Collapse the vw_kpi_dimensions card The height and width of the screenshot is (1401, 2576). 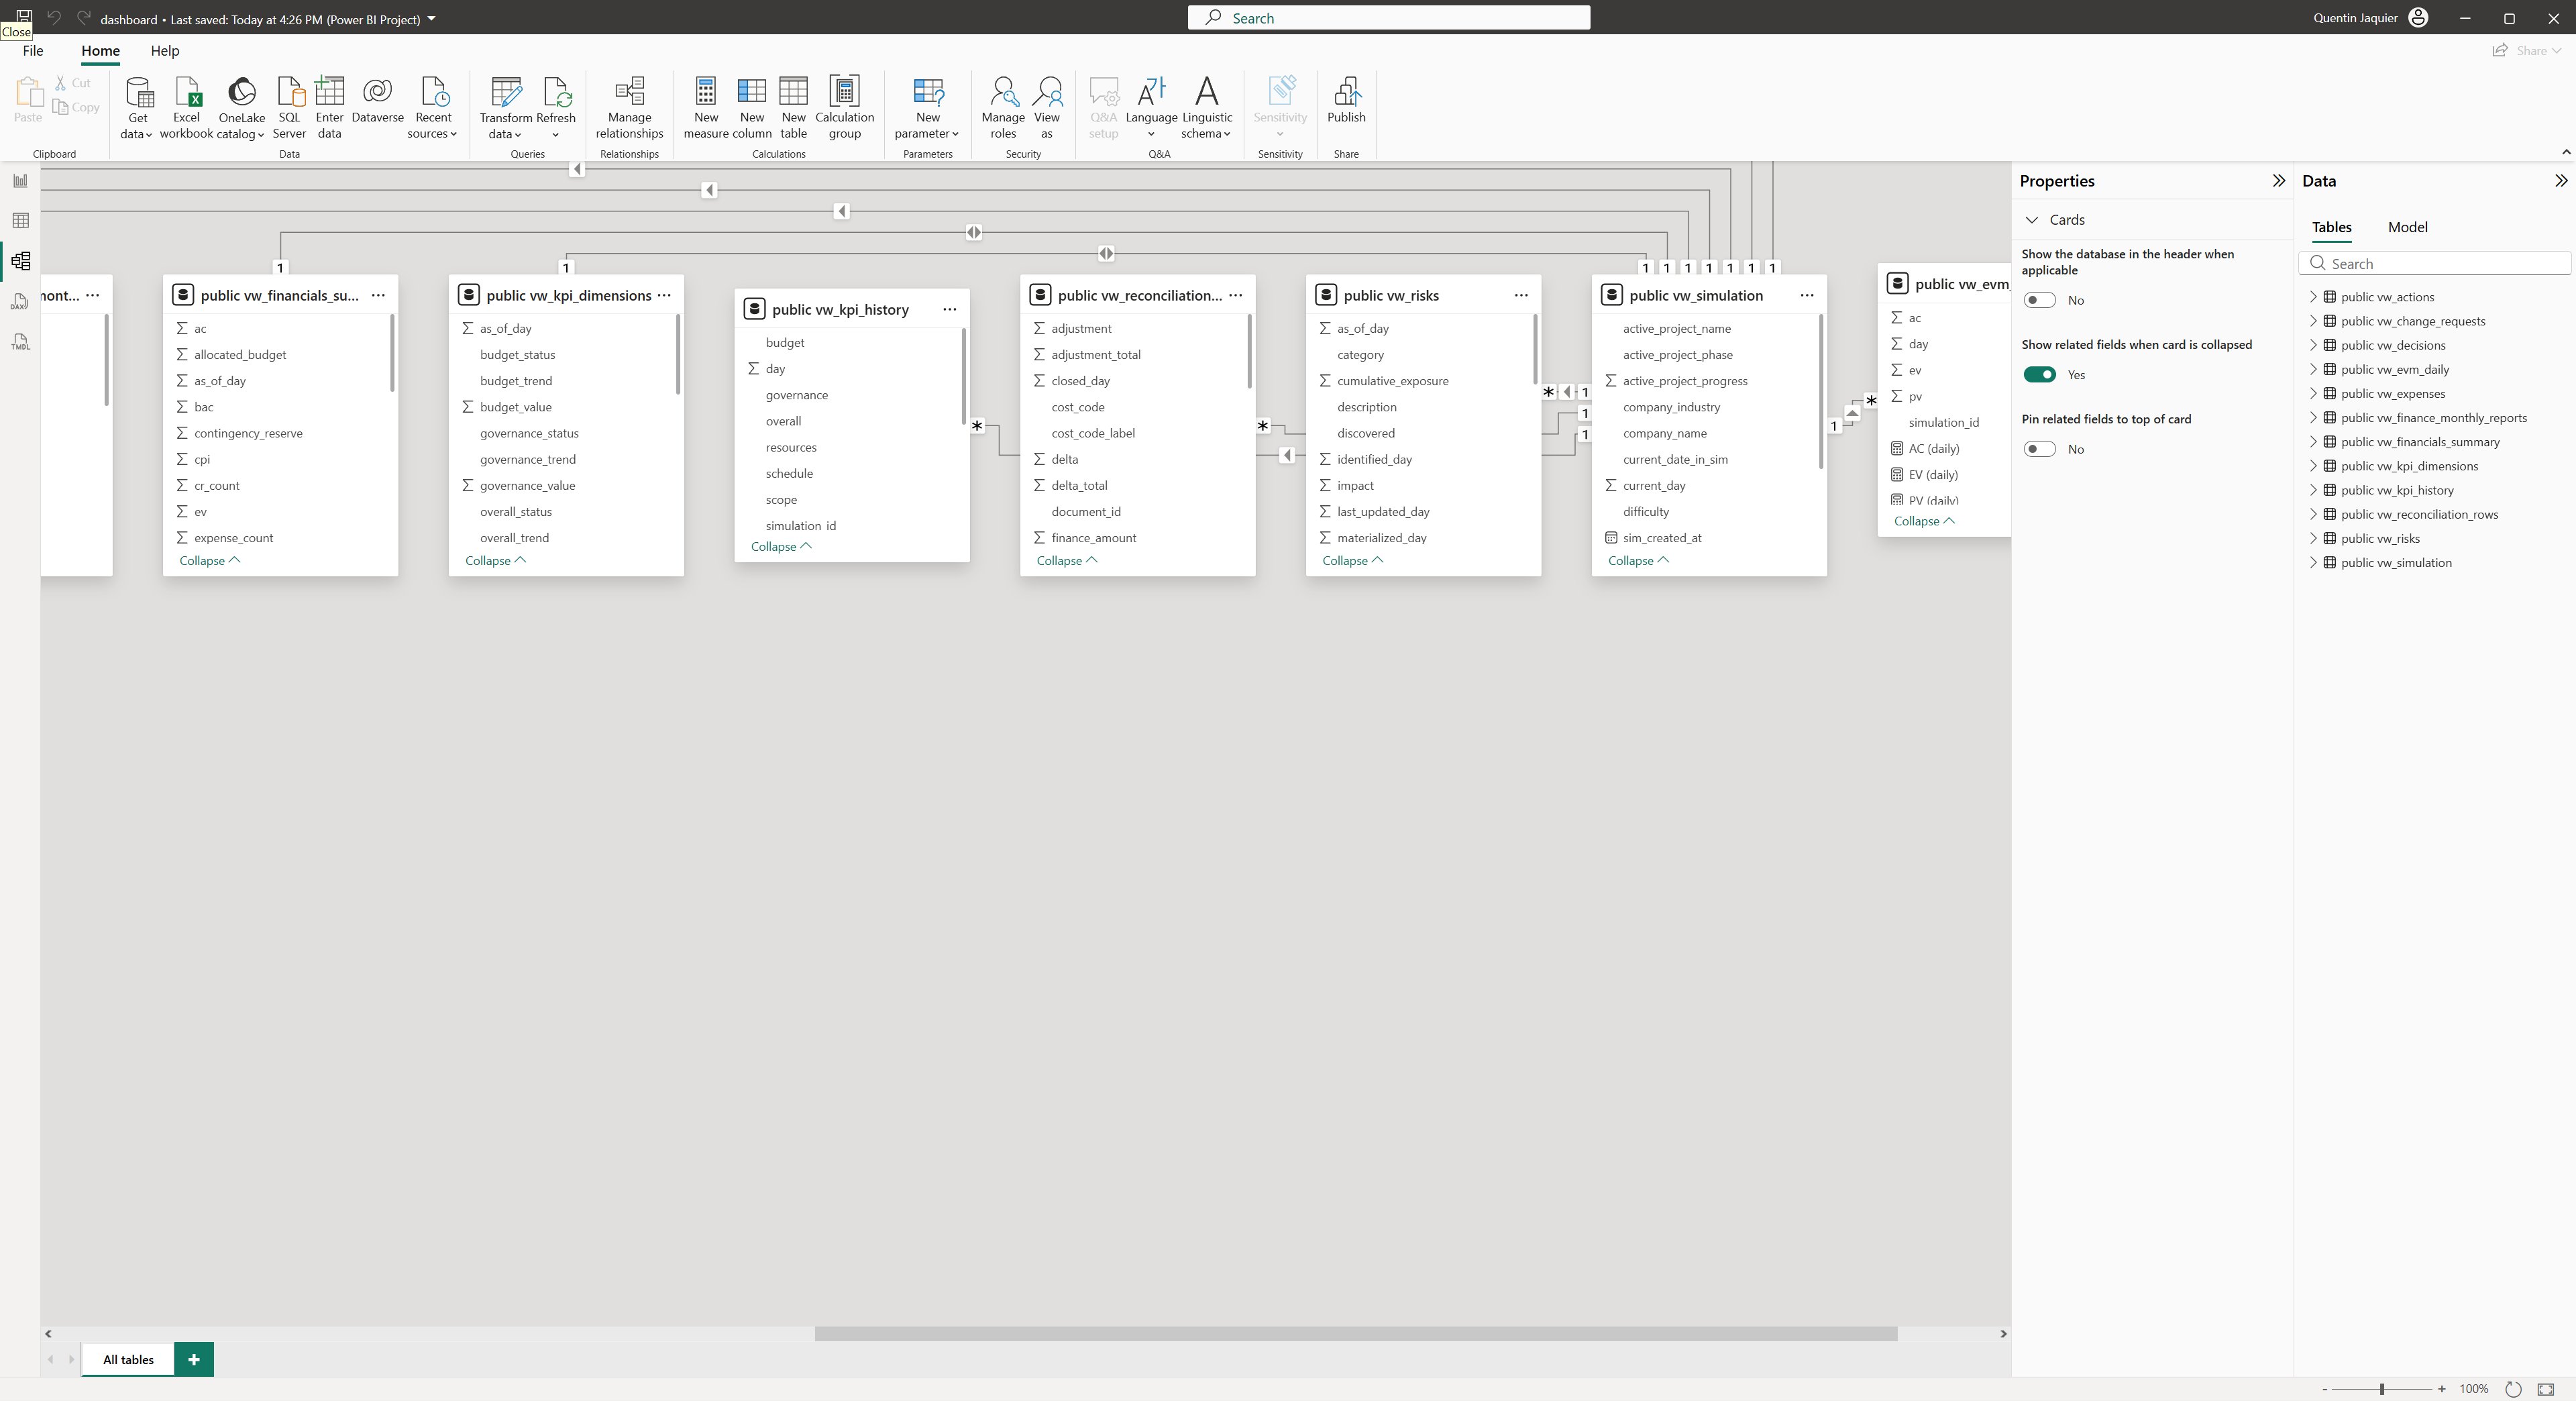[x=495, y=561]
